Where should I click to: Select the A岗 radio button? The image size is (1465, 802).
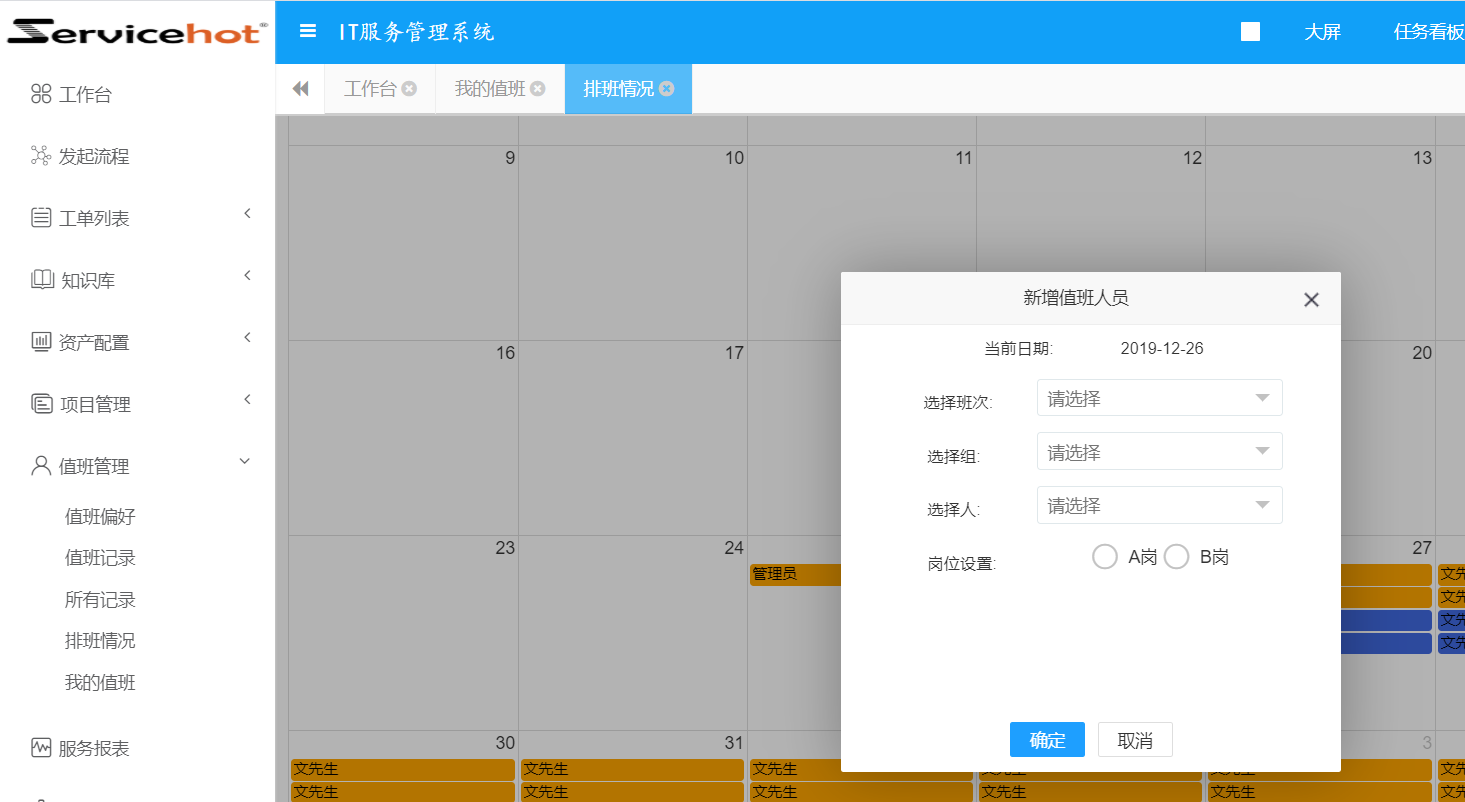click(1105, 557)
